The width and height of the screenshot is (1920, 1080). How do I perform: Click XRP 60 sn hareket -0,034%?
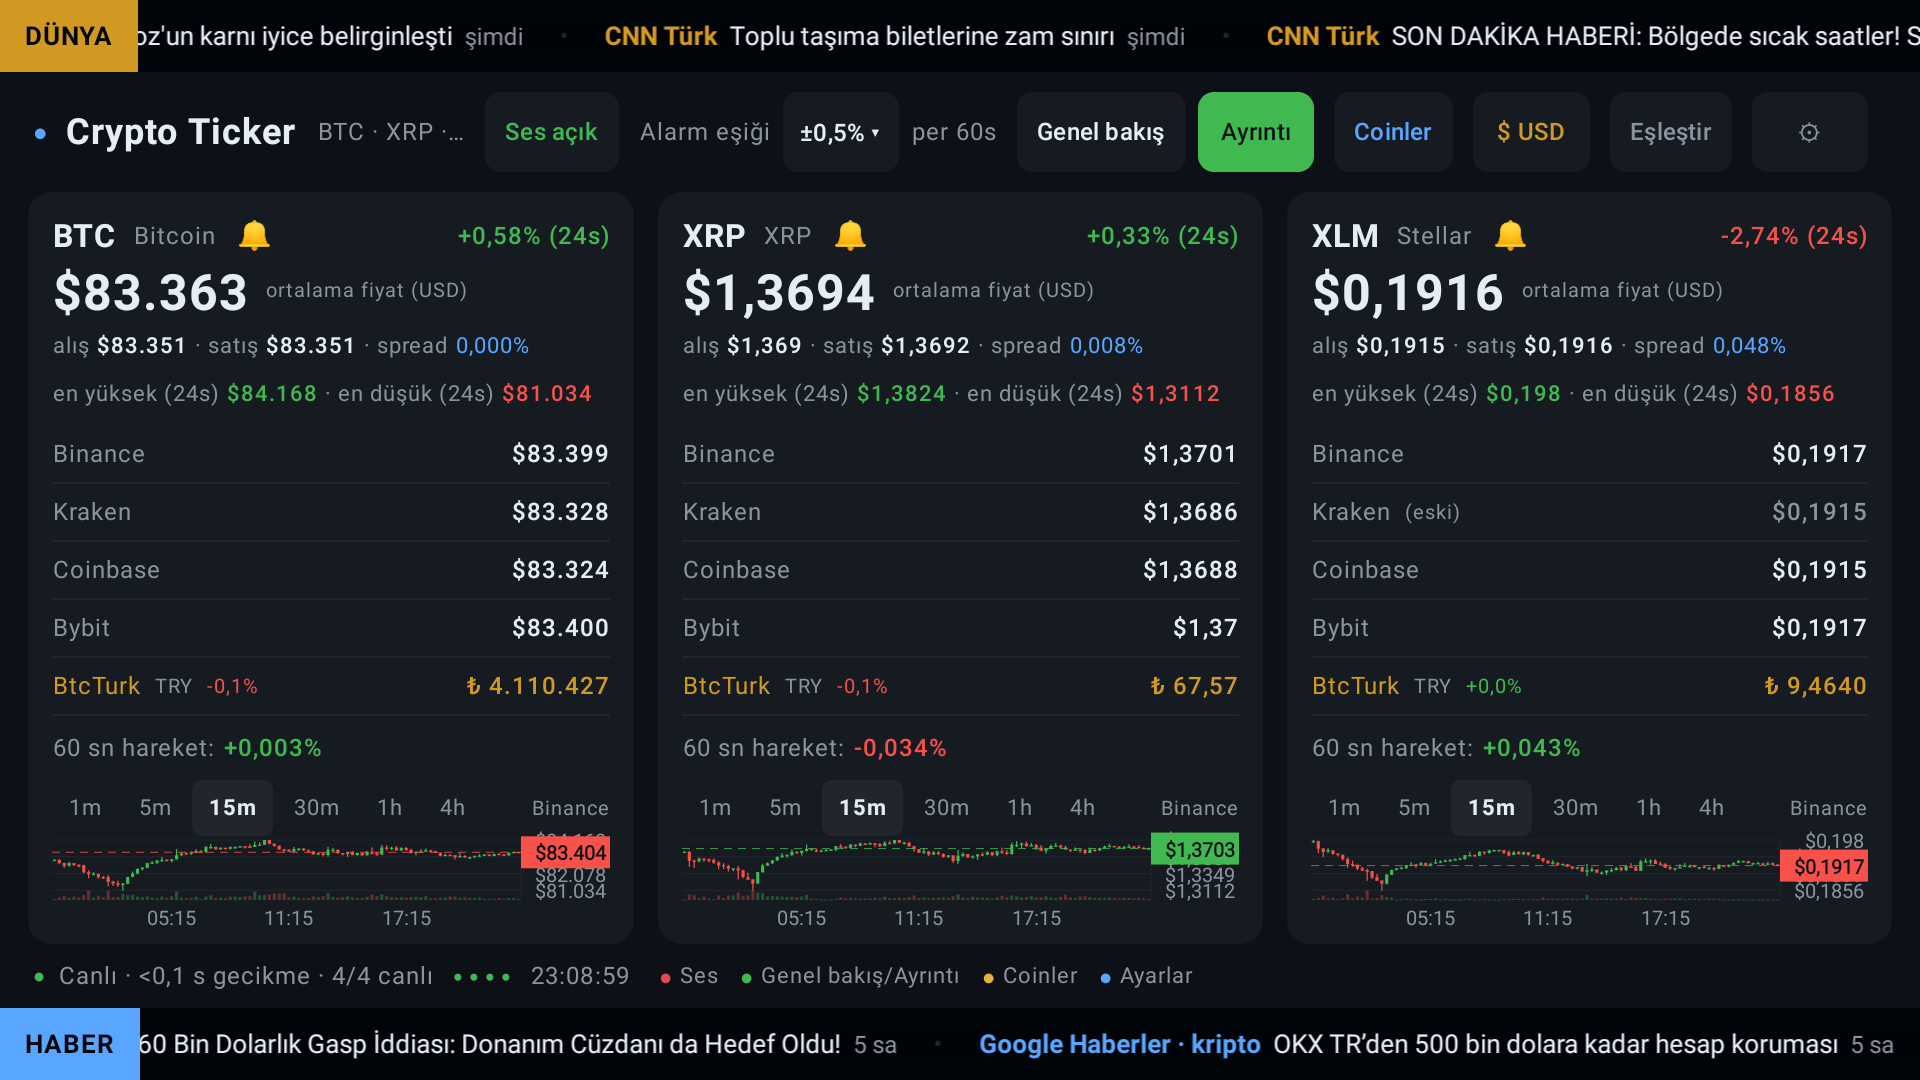tap(900, 748)
